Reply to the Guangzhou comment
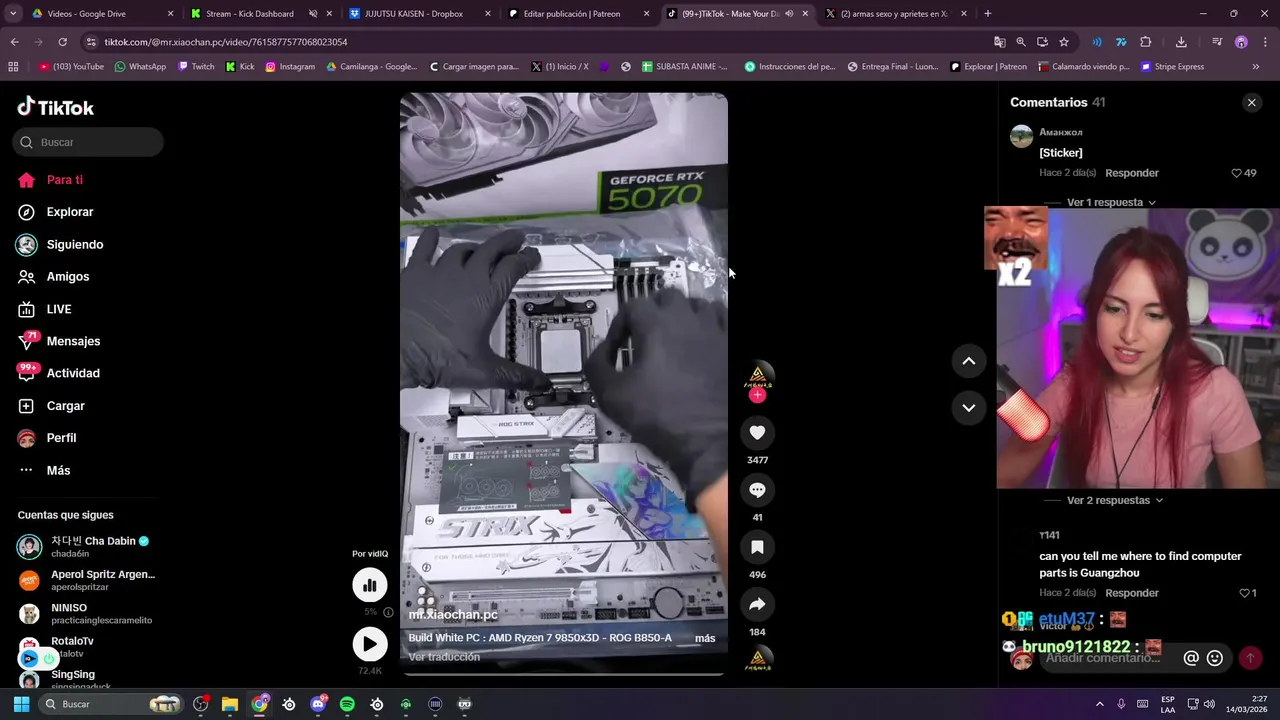 pos(1132,593)
